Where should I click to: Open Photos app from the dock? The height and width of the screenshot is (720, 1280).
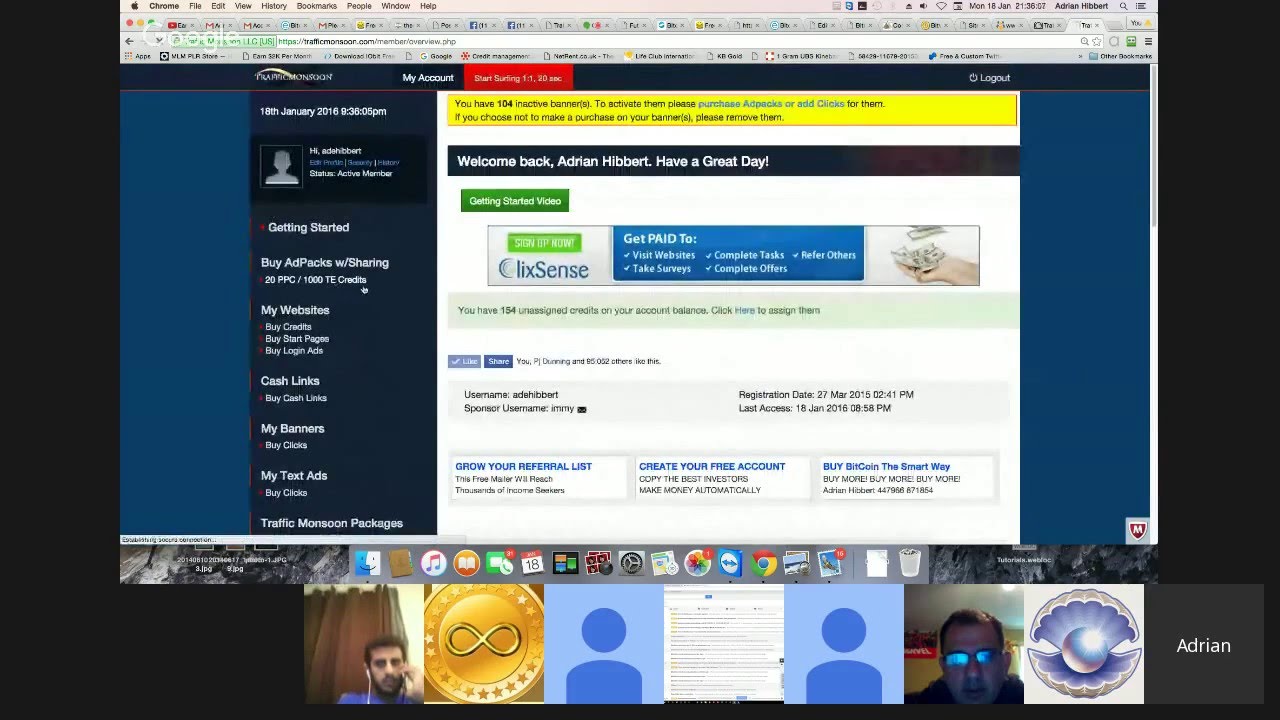[x=697, y=564]
